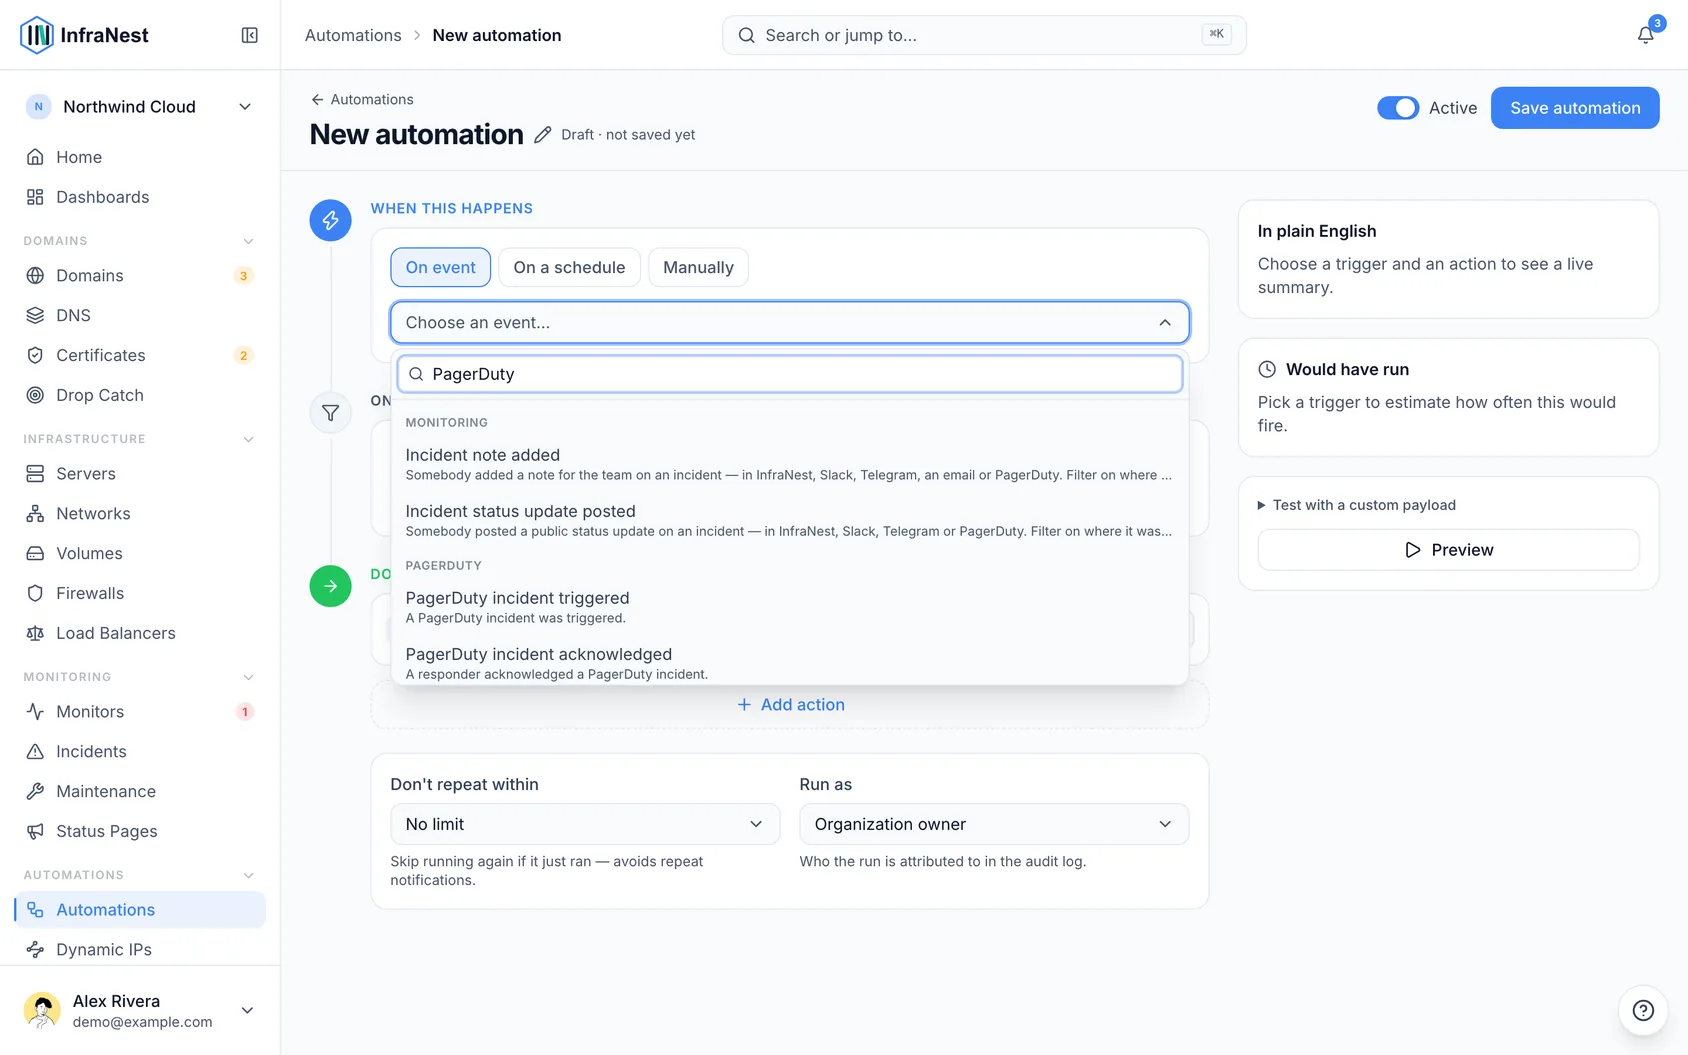Click the lightning trigger step icon
The height and width of the screenshot is (1055, 1688).
pos(330,220)
